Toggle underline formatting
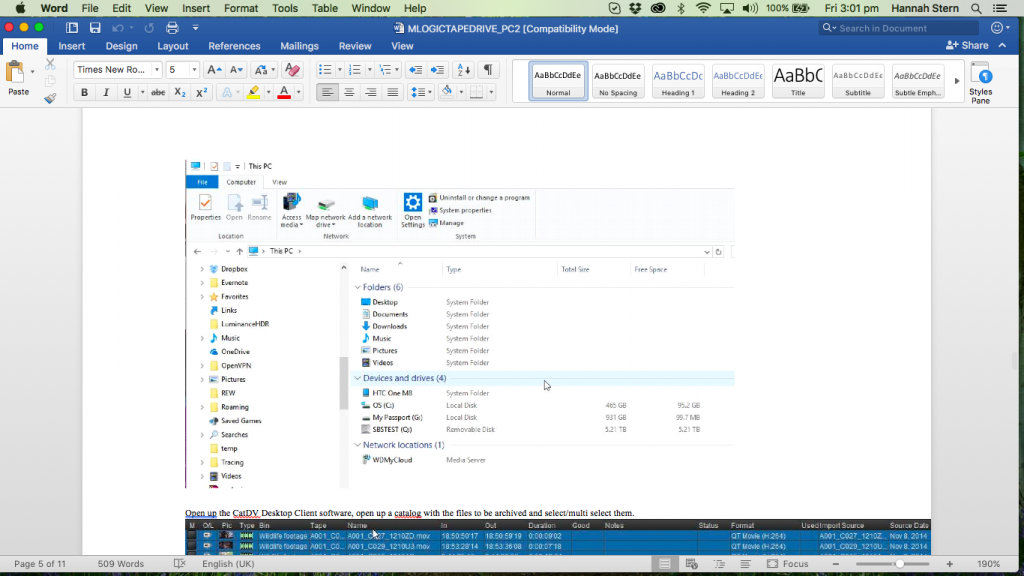Image resolution: width=1024 pixels, height=576 pixels. tap(127, 93)
